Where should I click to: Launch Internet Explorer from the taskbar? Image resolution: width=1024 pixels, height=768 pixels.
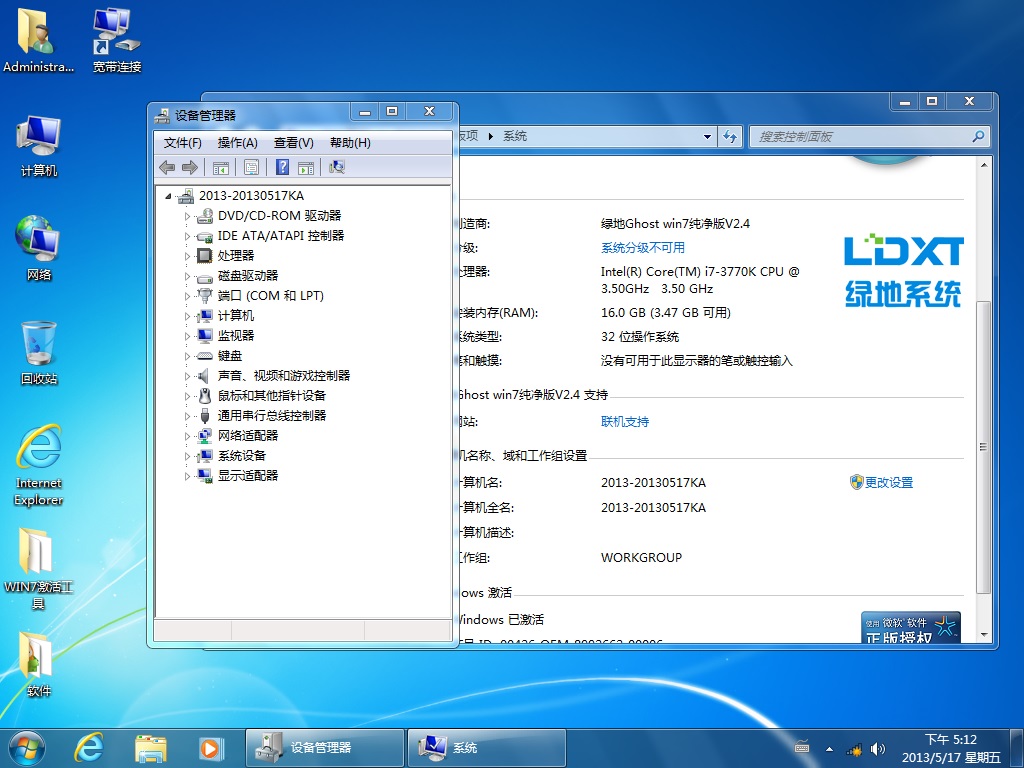(89, 748)
